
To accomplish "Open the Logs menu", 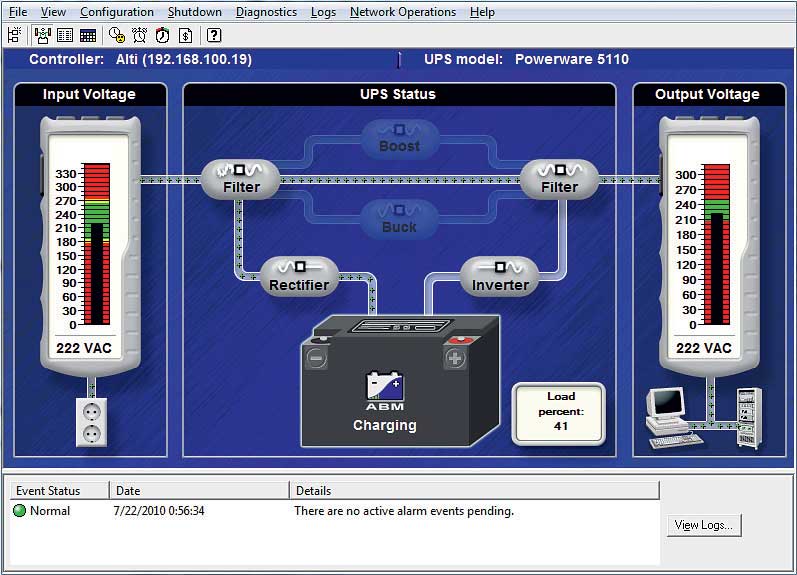I will (323, 12).
